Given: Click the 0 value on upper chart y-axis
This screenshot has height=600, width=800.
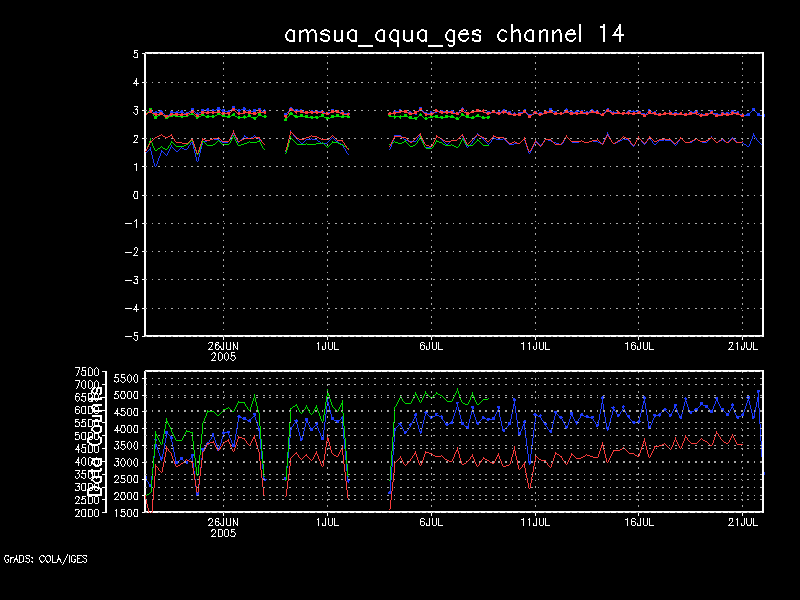Looking at the screenshot, I should pyautogui.click(x=135, y=196).
